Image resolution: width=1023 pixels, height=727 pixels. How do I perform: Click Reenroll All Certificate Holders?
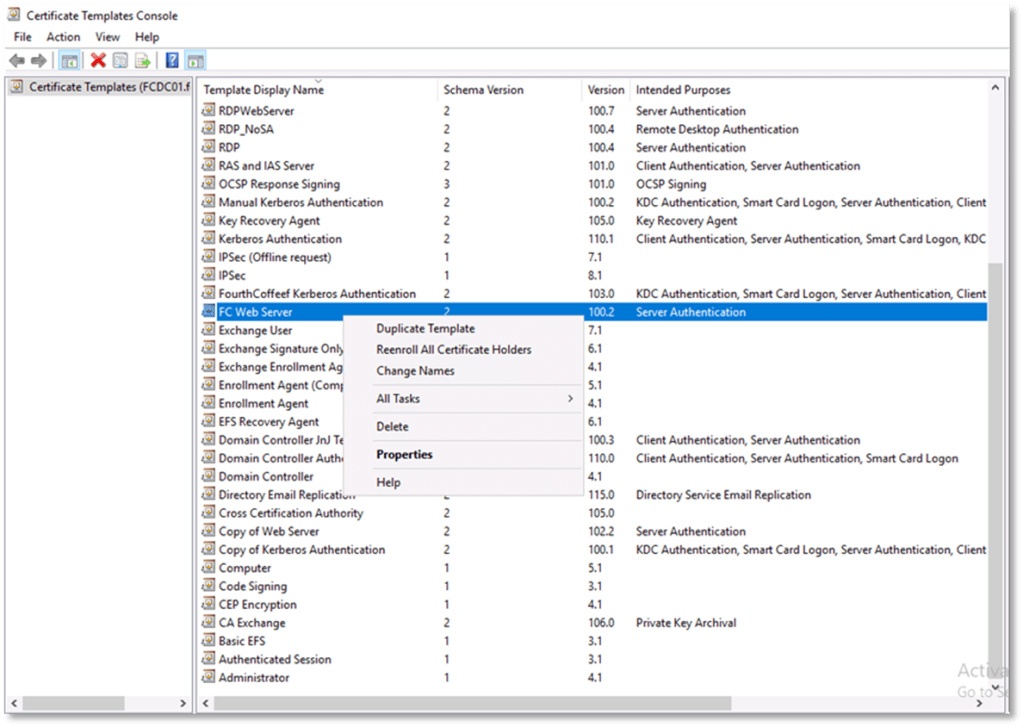(x=453, y=350)
